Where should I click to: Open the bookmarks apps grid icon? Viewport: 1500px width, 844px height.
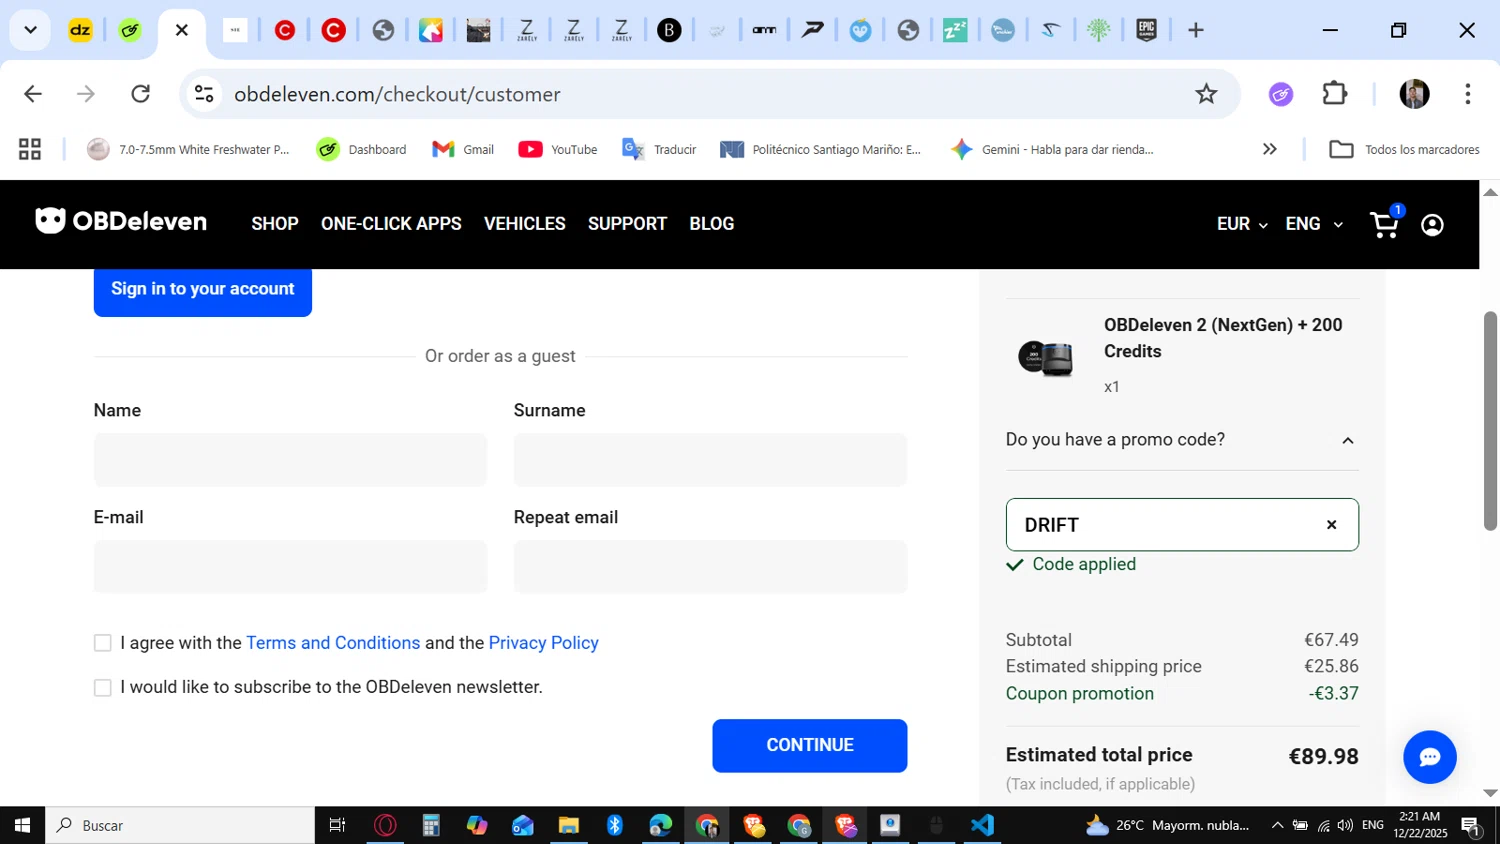tap(30, 149)
